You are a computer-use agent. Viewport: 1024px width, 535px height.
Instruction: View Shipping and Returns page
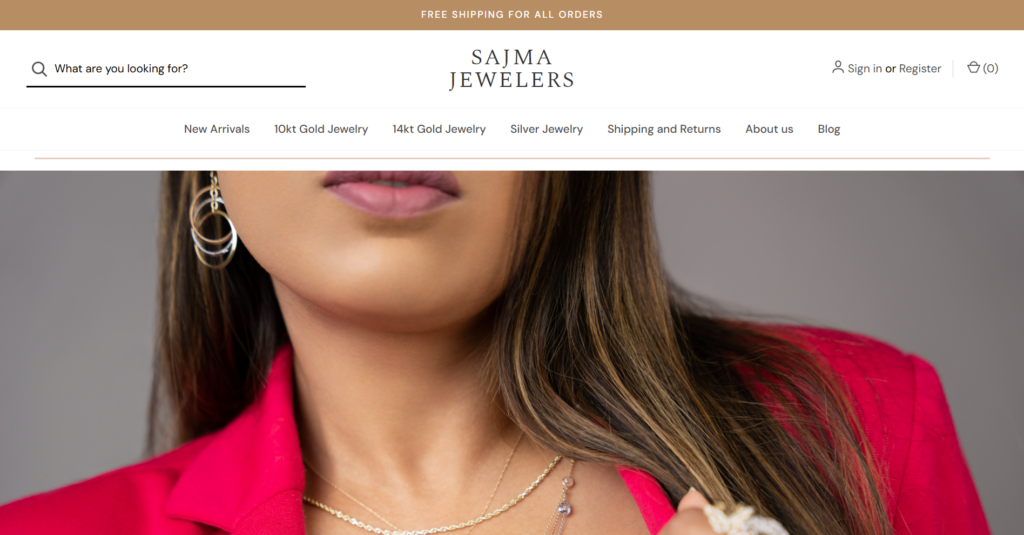[664, 129]
